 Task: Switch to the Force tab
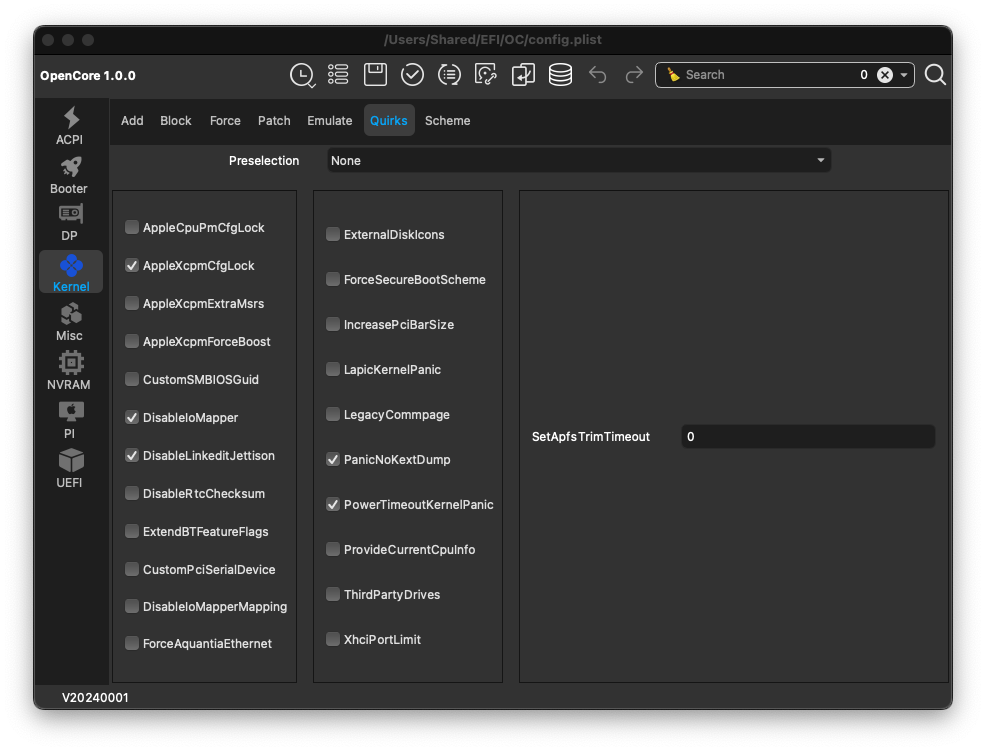click(x=225, y=120)
